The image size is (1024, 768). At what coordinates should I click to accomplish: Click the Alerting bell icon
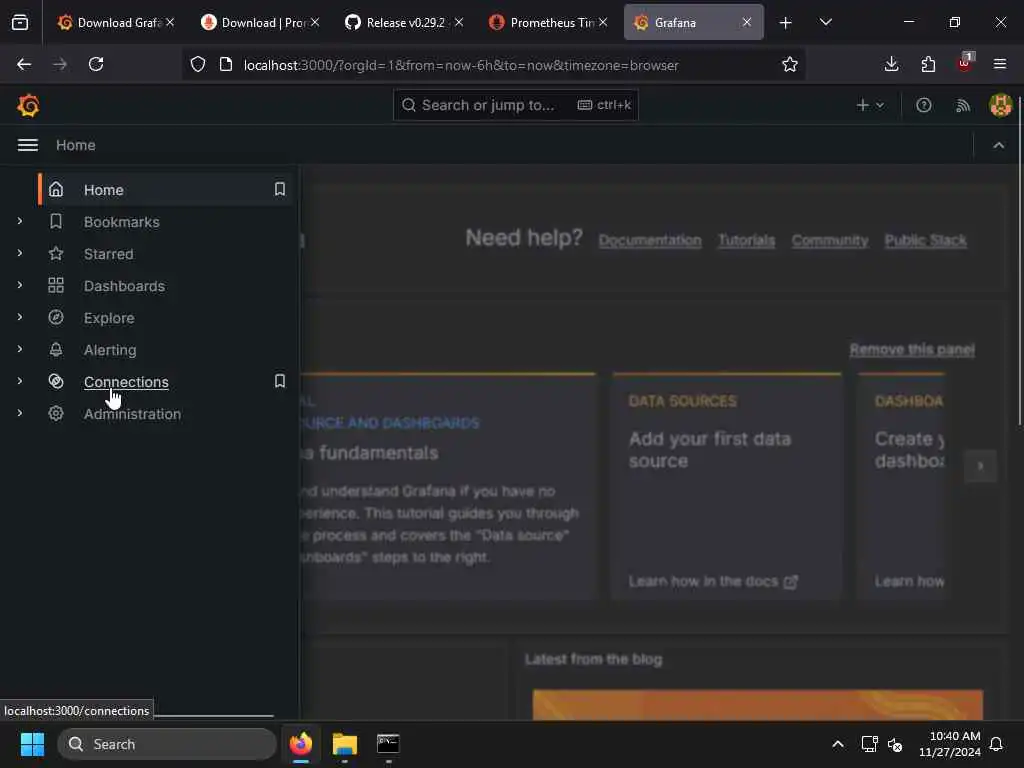[56, 349]
